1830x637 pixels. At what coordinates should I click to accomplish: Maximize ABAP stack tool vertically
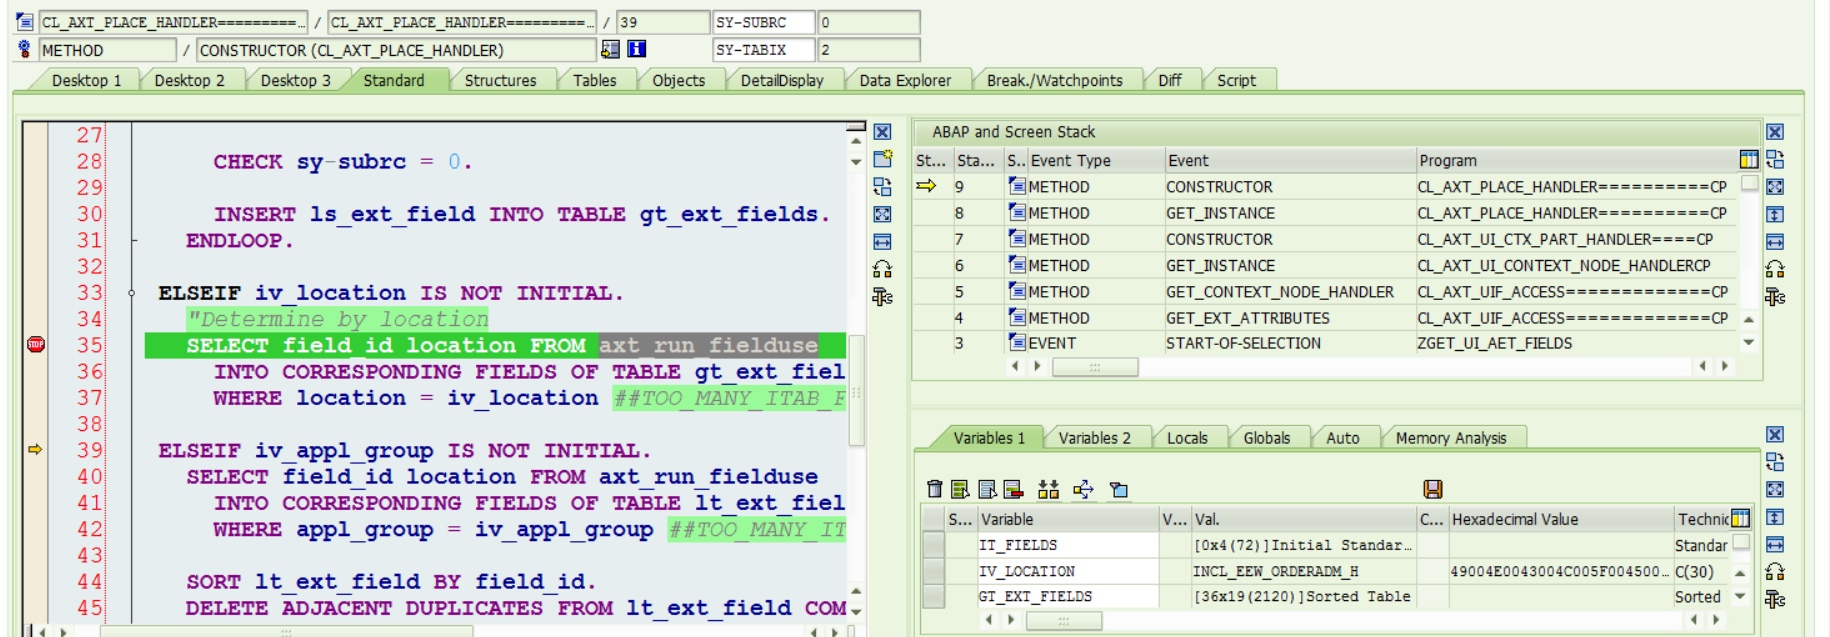tap(1774, 214)
